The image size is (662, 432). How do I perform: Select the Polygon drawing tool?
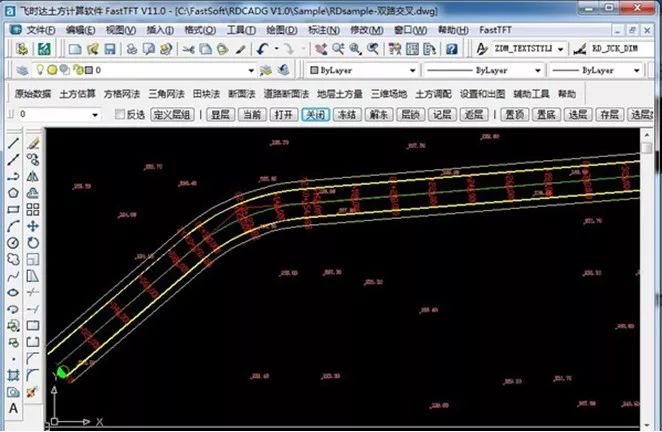(13, 192)
